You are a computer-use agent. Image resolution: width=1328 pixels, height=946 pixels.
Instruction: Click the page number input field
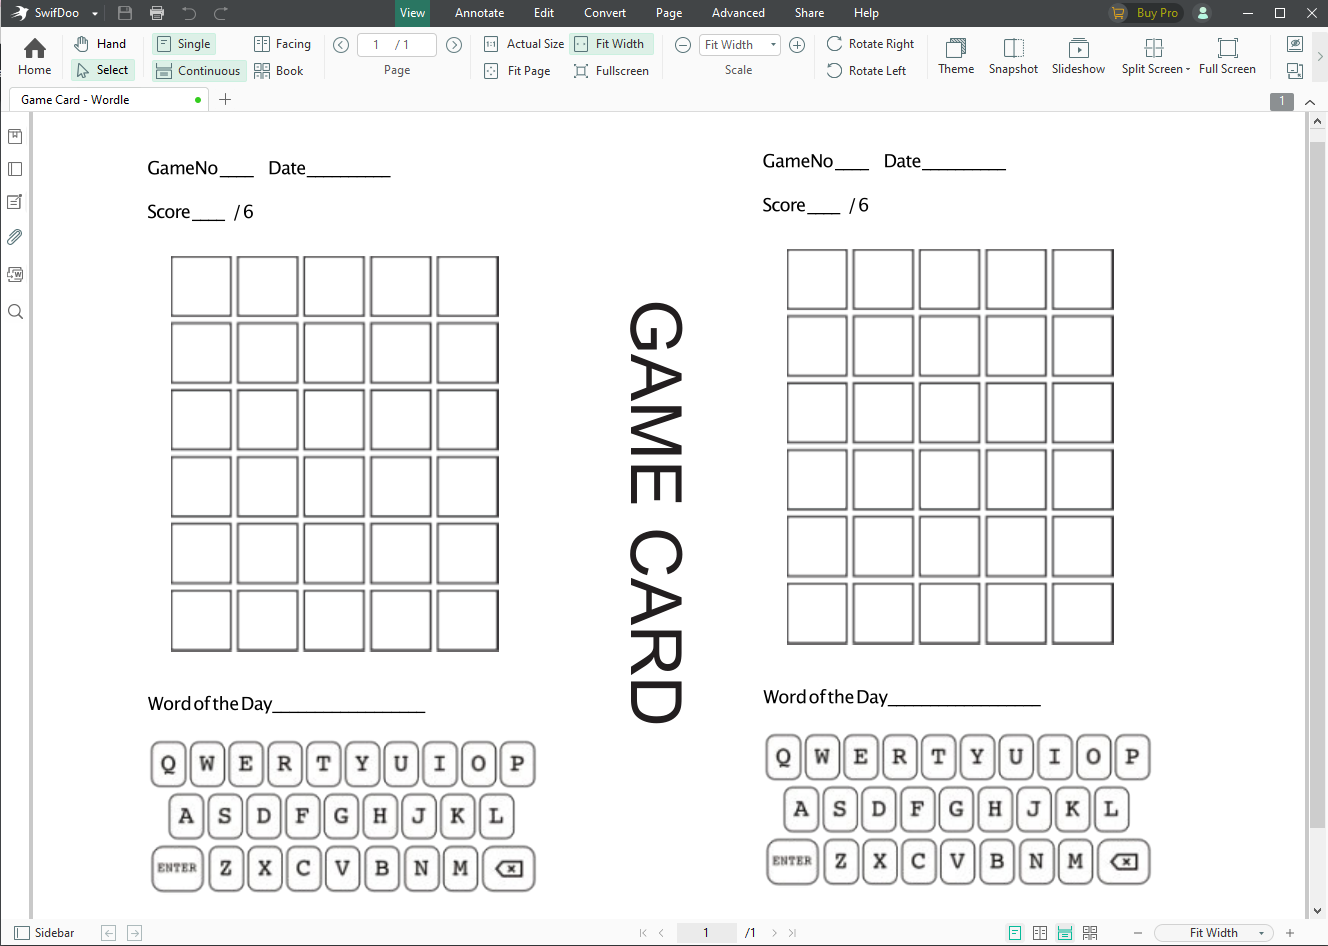click(397, 45)
